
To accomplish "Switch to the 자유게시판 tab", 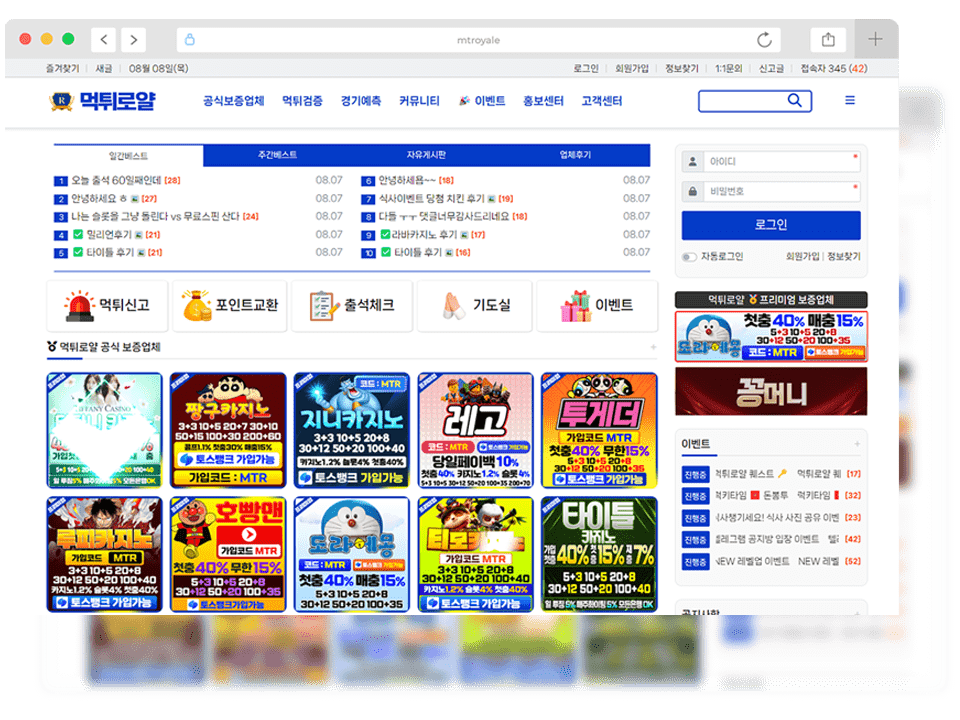I will [x=426, y=155].
